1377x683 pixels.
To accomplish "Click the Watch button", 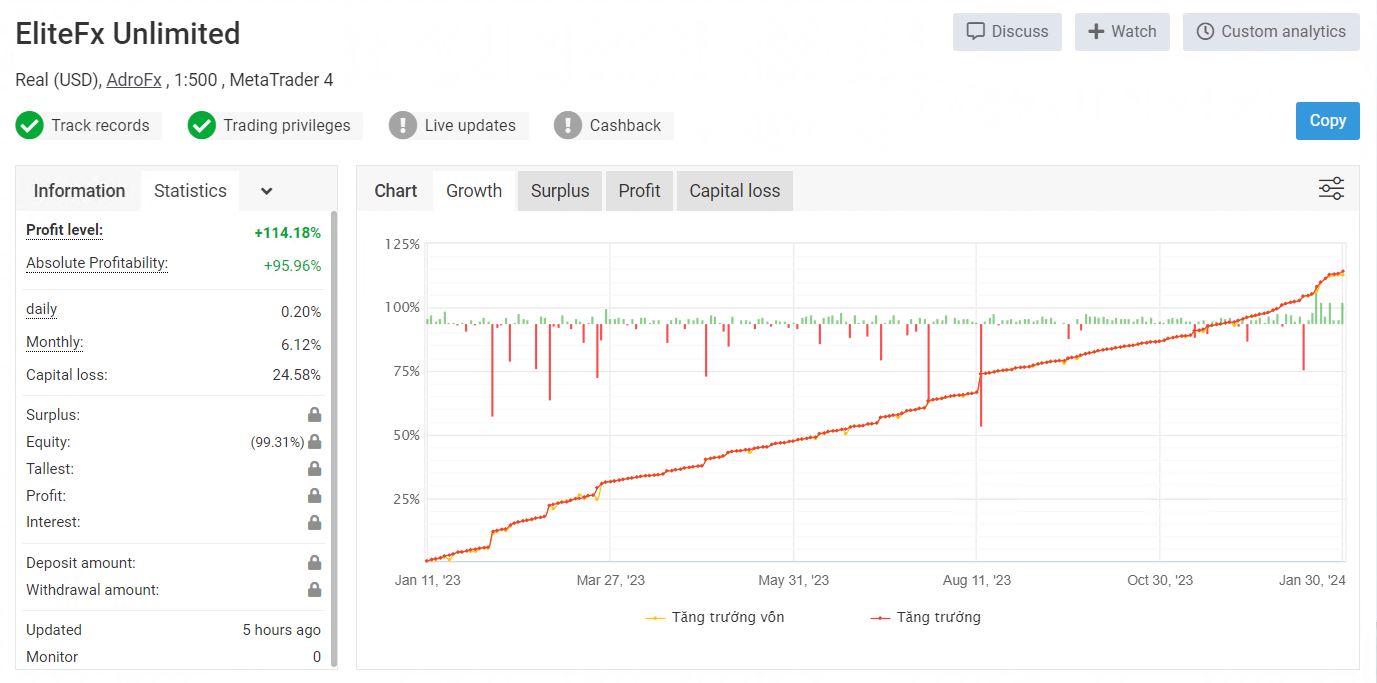I will click(x=1122, y=32).
